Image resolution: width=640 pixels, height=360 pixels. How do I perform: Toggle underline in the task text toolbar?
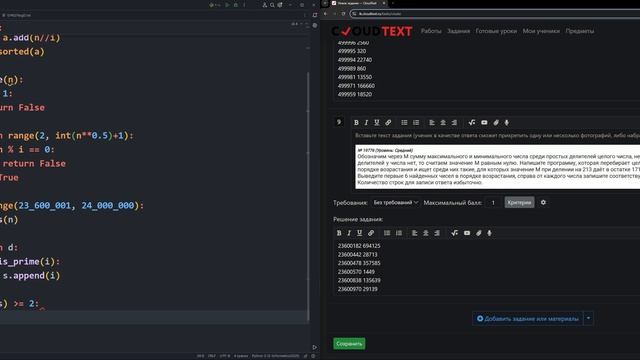point(377,122)
